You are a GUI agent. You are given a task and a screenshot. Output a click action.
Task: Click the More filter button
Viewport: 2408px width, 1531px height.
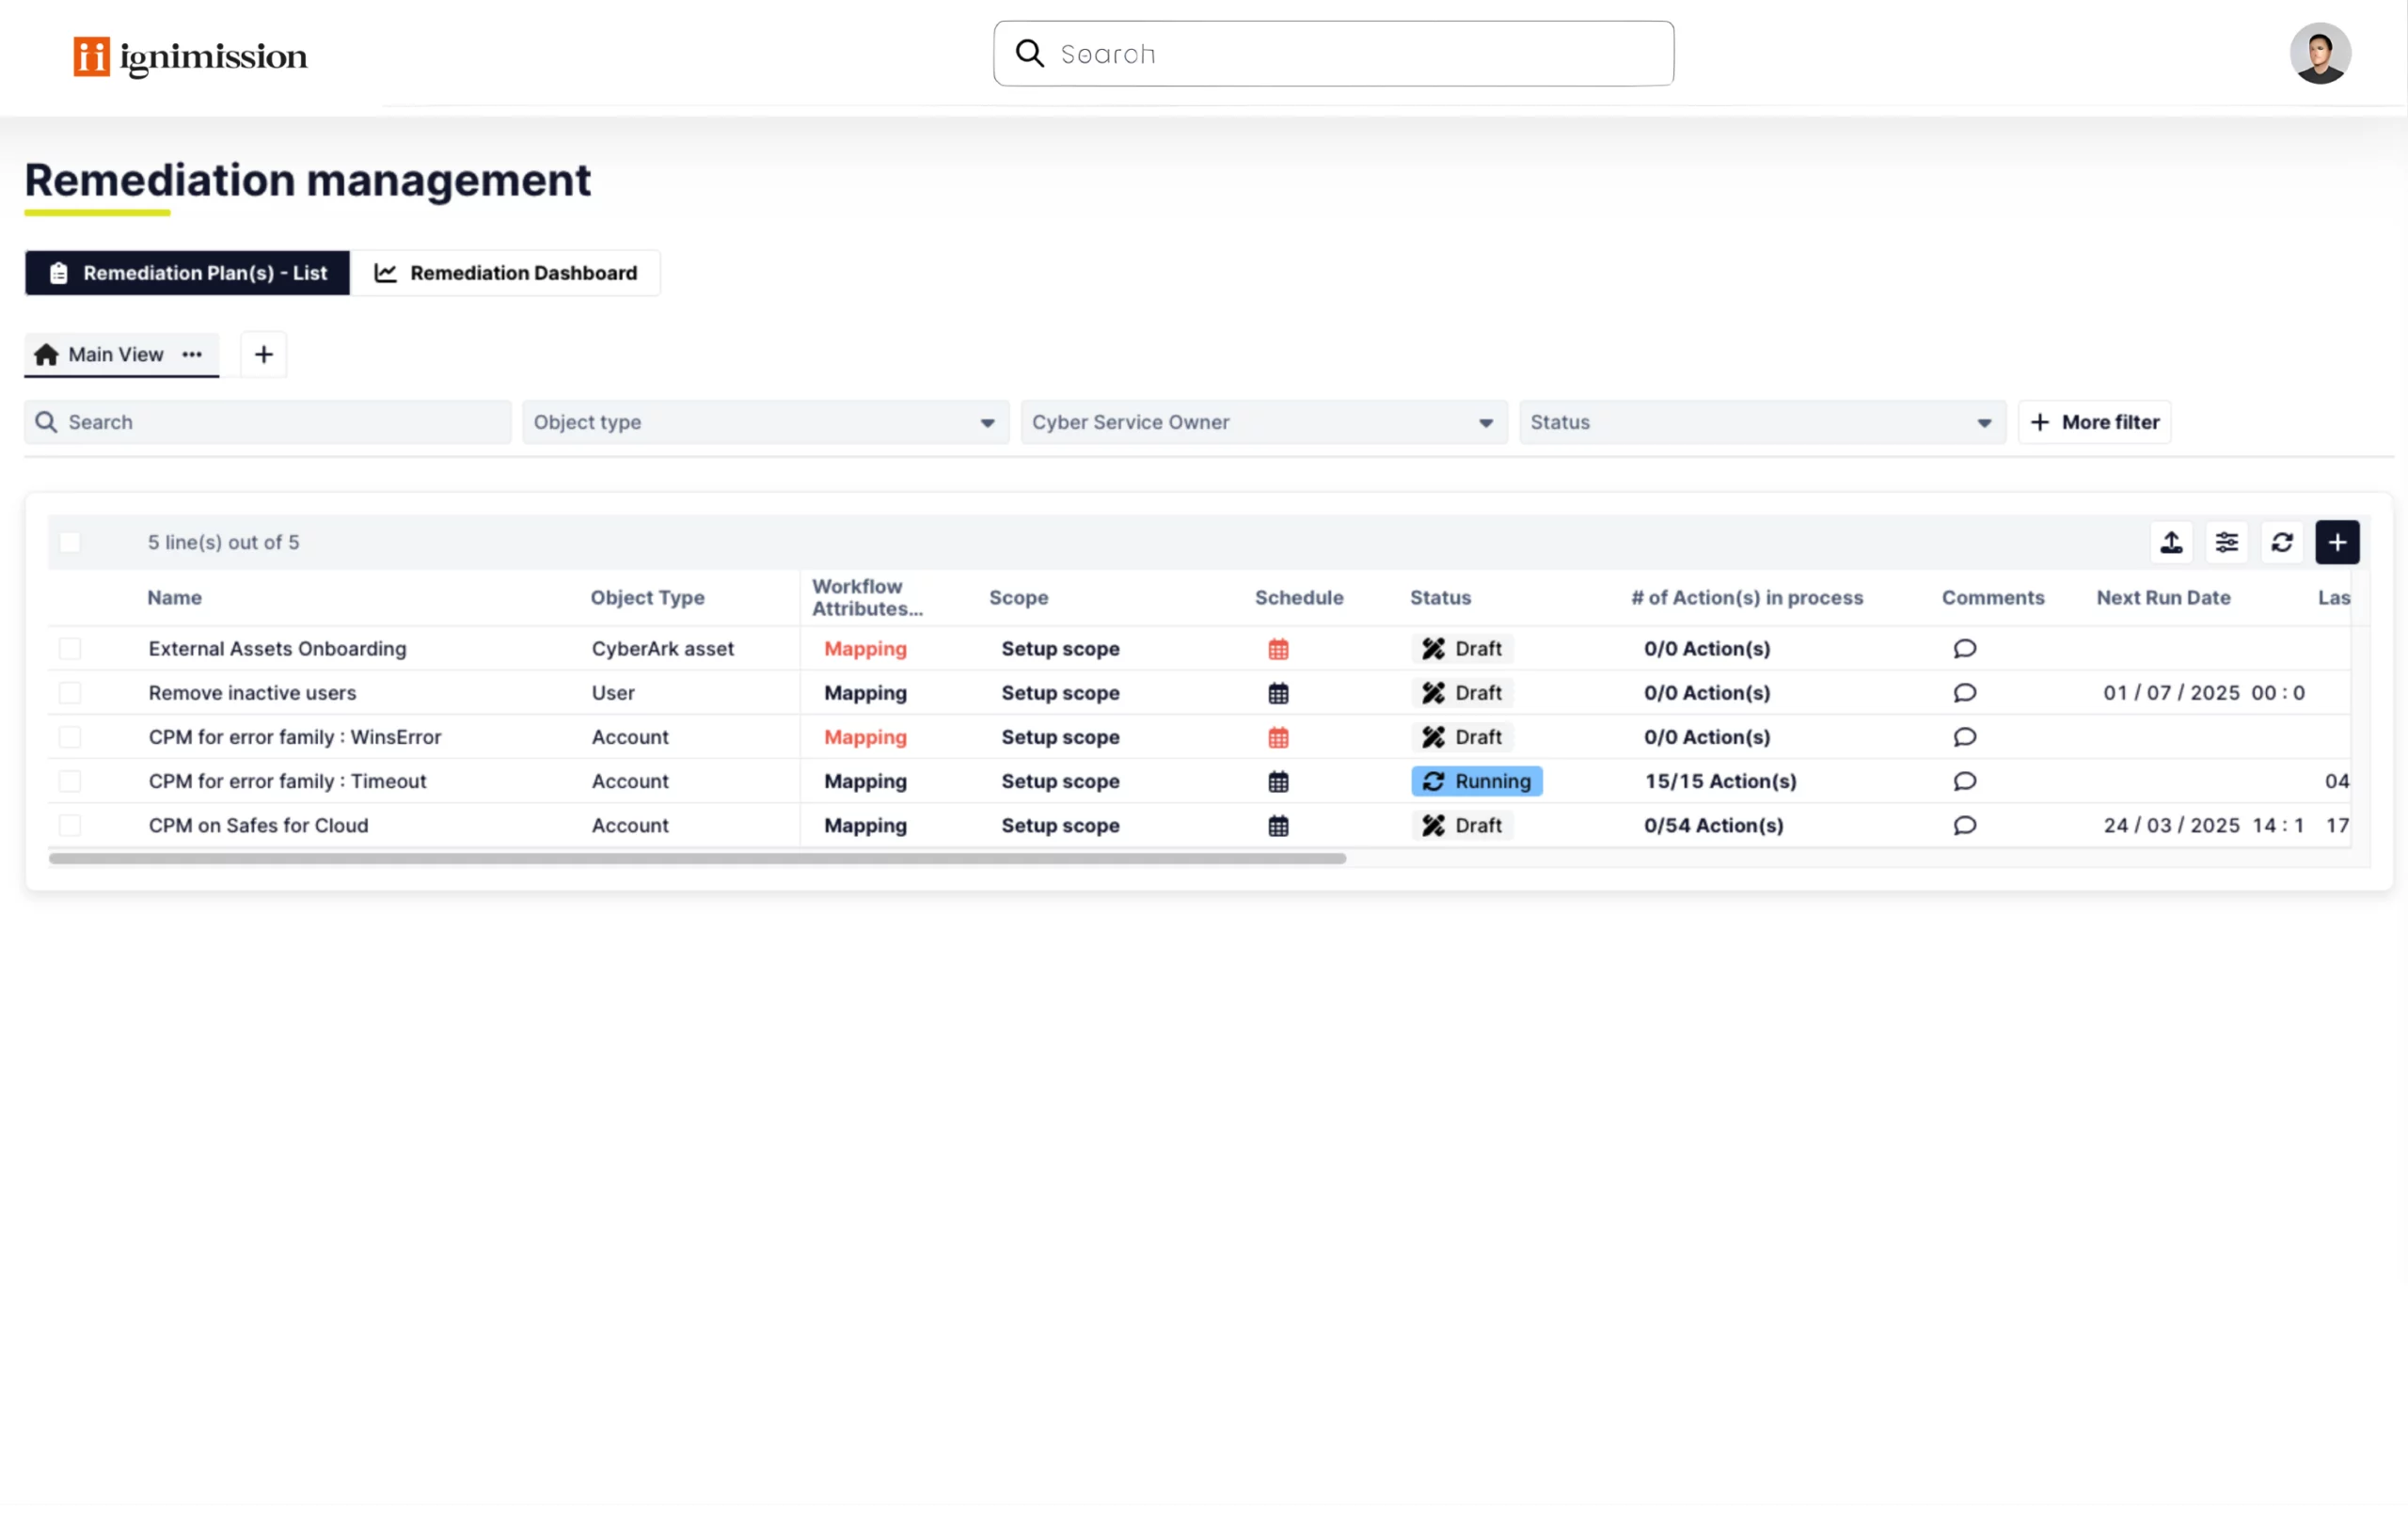pos(2094,422)
